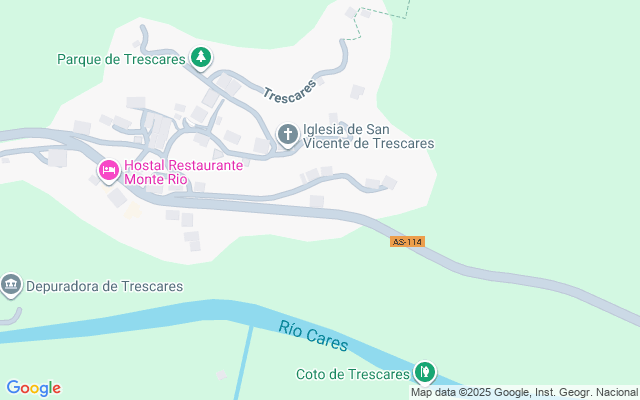
Task: Open the Google logo
Action: click(33, 388)
